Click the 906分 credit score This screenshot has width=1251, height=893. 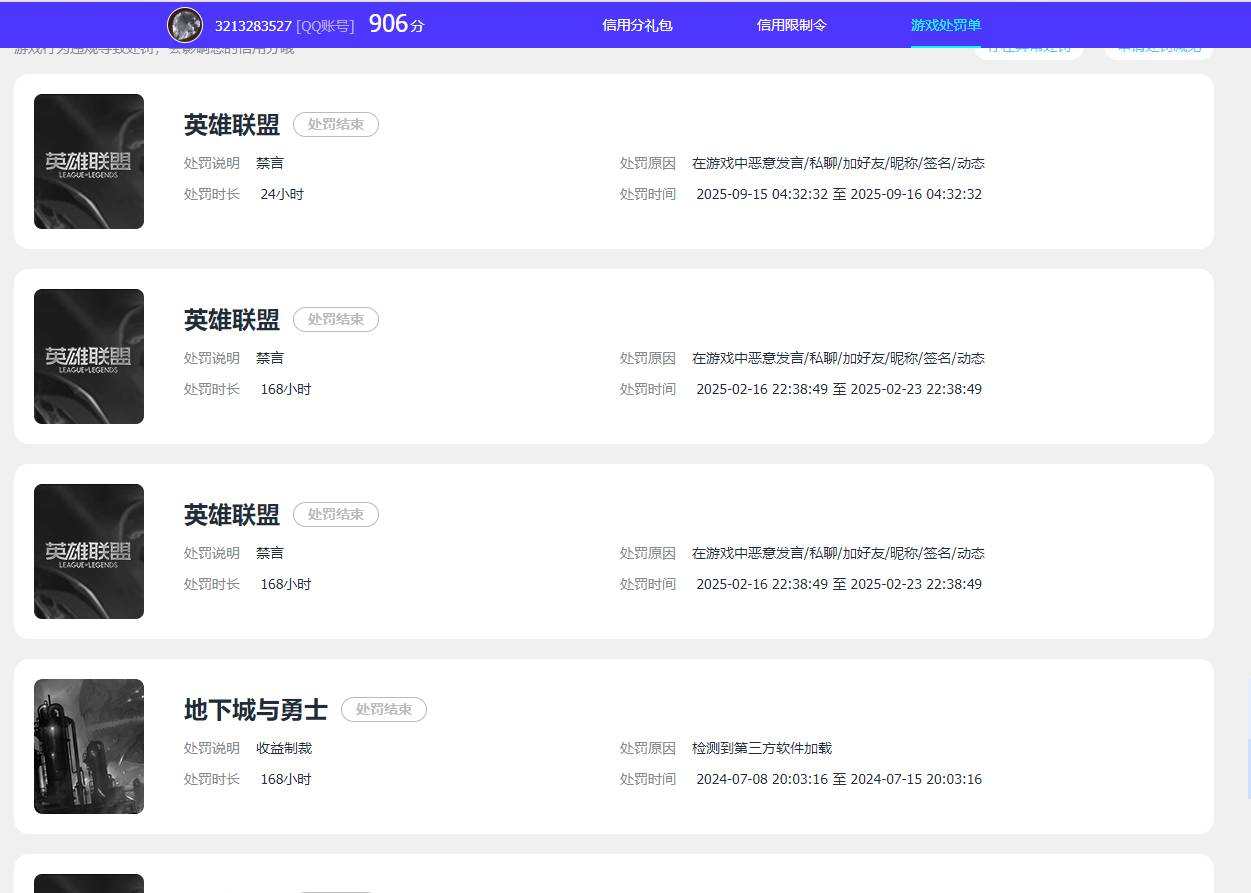click(396, 24)
